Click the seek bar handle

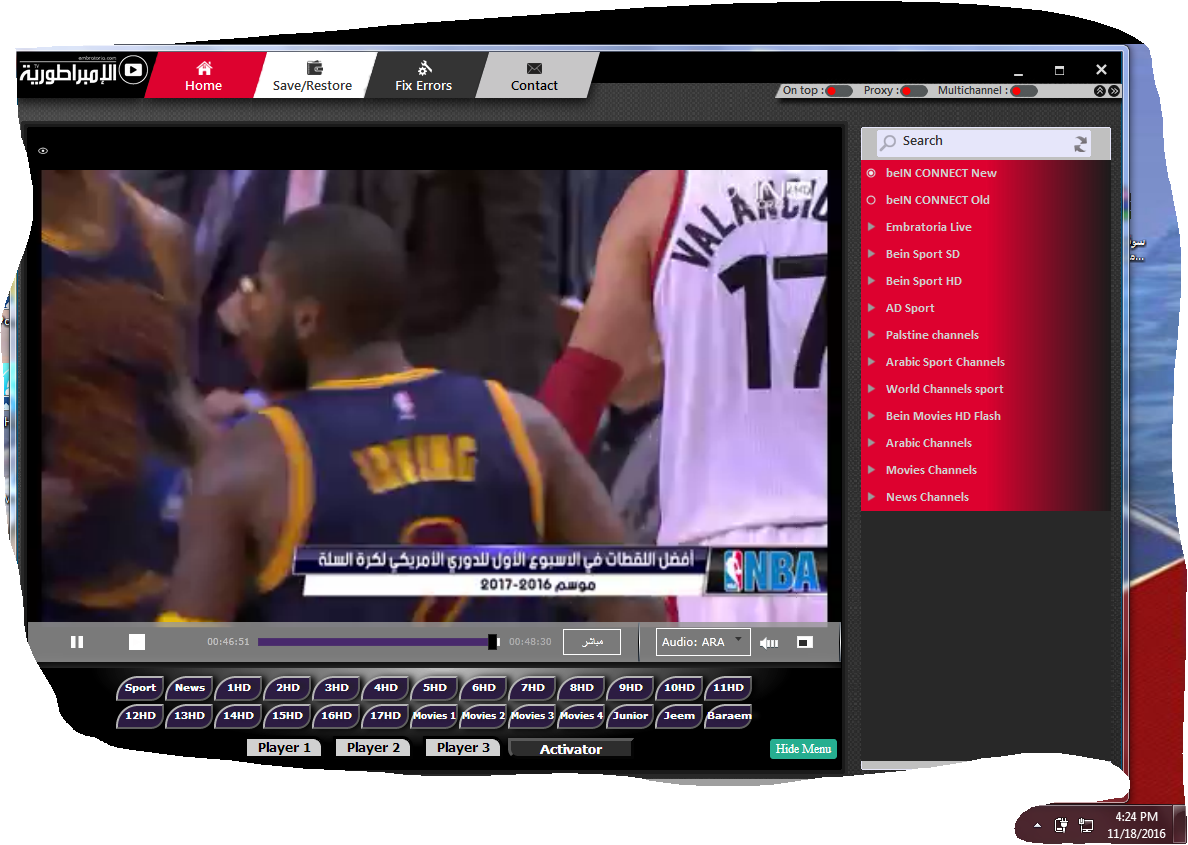click(x=493, y=642)
